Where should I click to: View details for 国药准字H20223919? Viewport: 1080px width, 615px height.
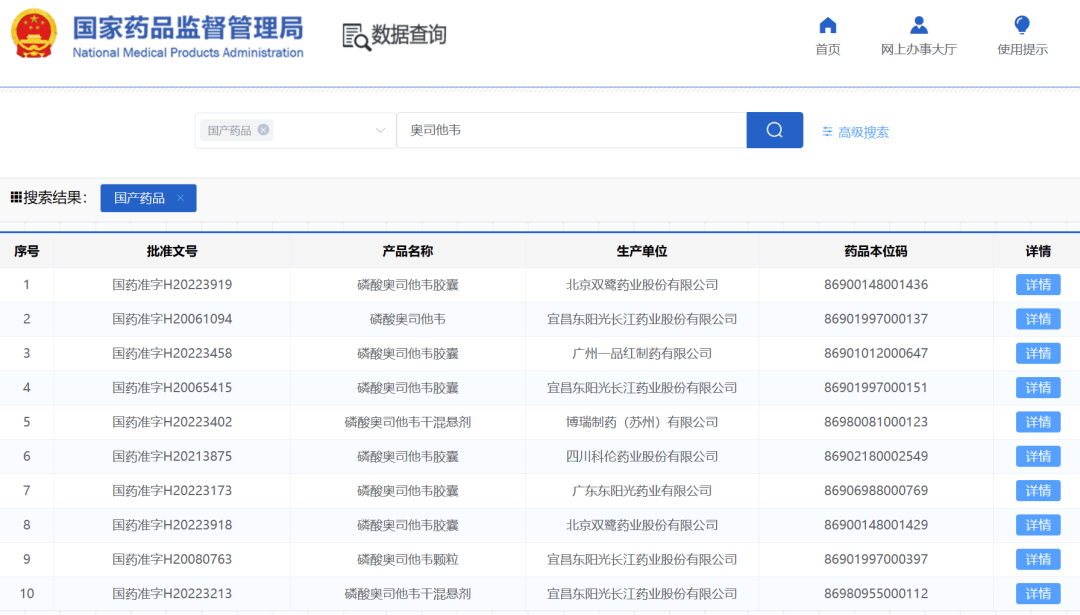(x=1038, y=284)
